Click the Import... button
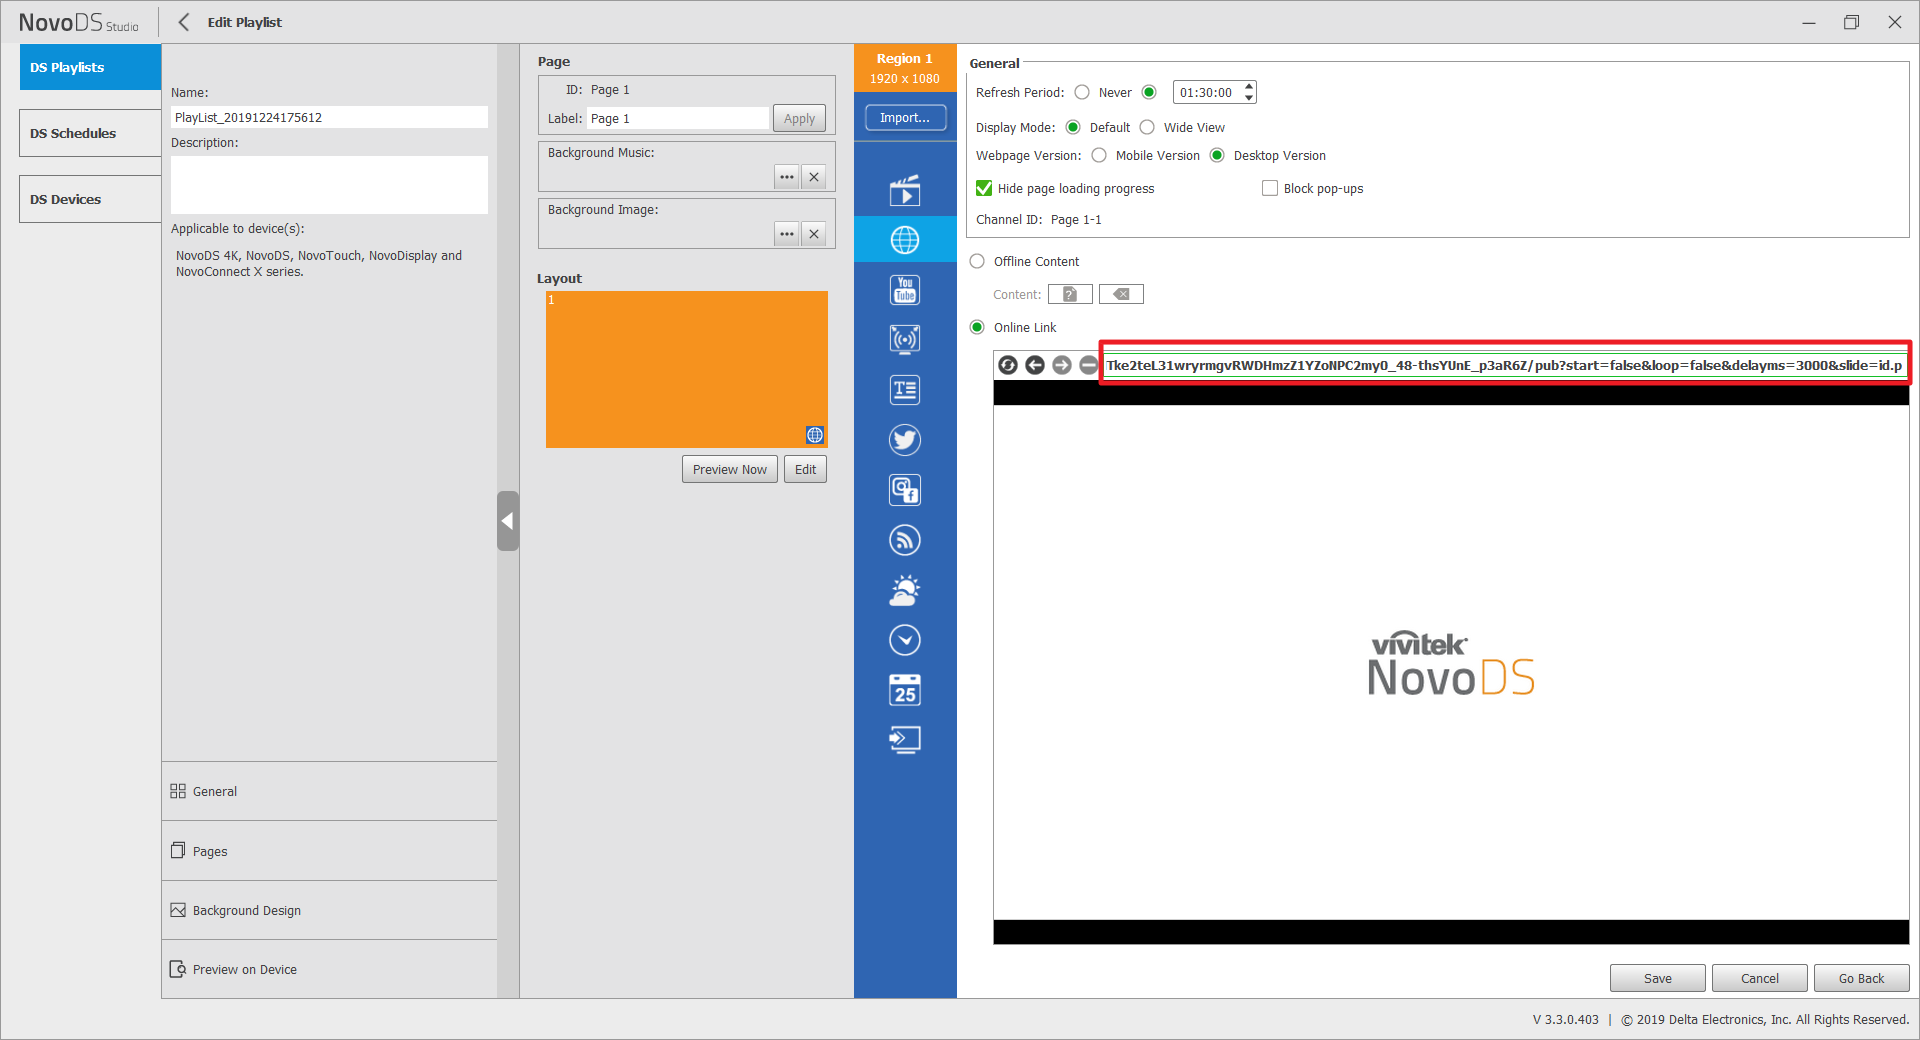 tap(905, 117)
